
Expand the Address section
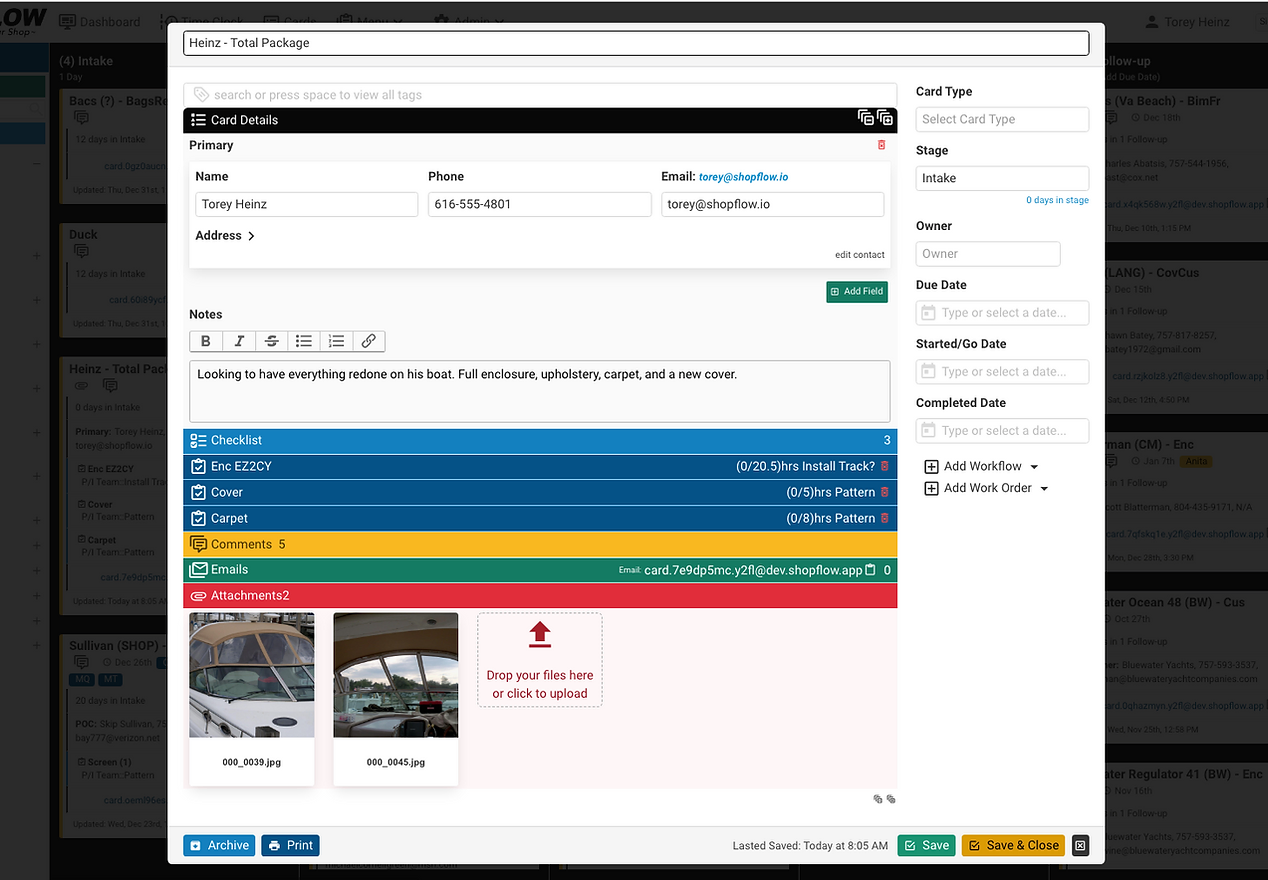225,236
